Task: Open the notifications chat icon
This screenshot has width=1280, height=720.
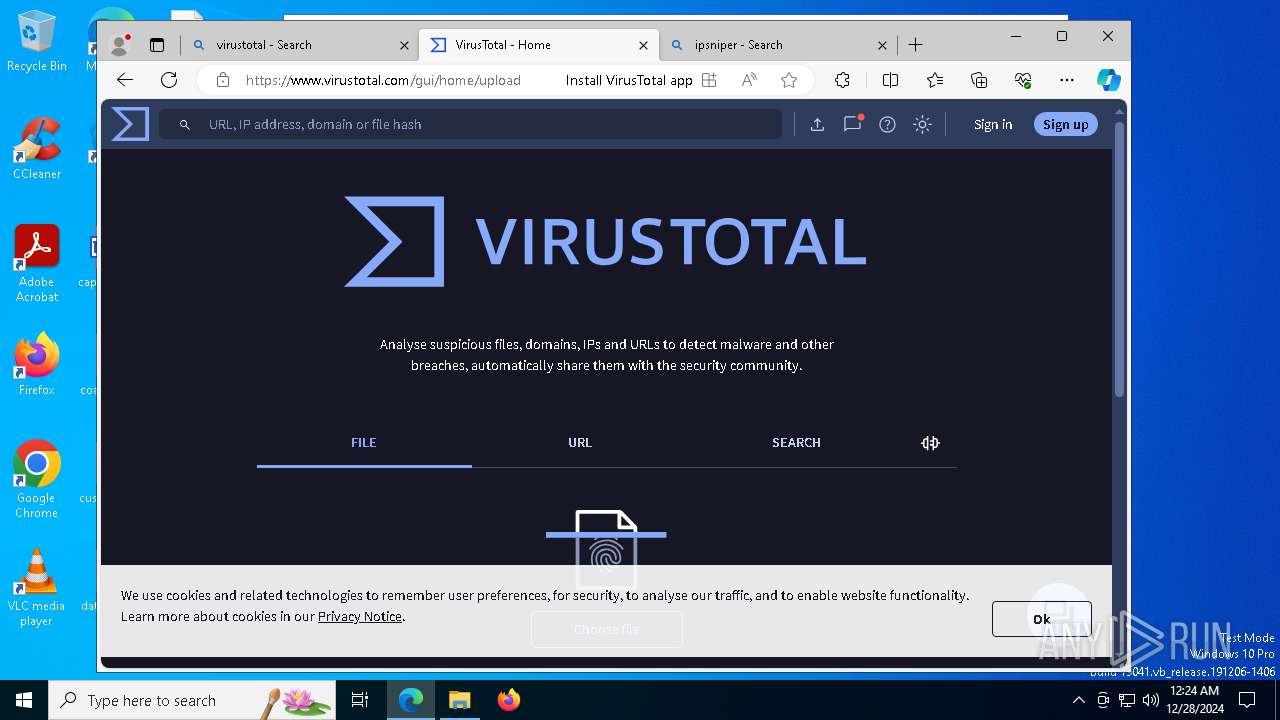Action: (852, 124)
